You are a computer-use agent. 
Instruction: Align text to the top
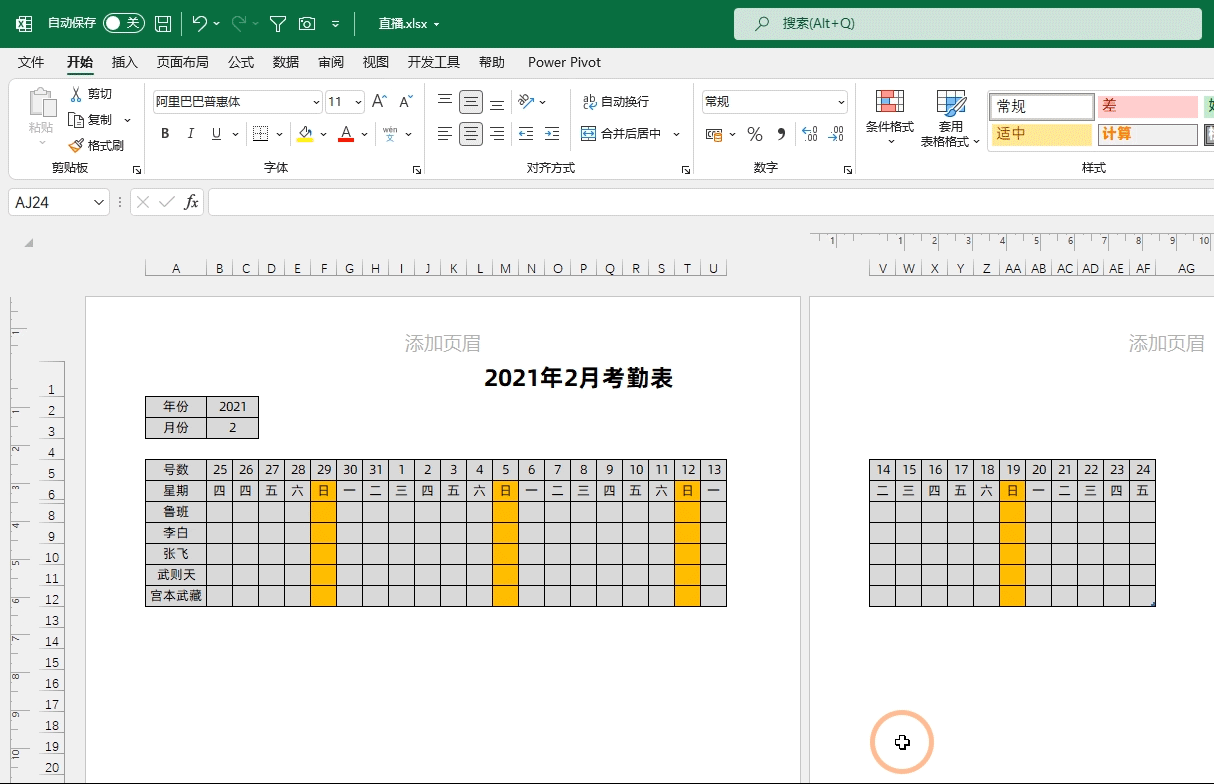pyautogui.click(x=445, y=102)
